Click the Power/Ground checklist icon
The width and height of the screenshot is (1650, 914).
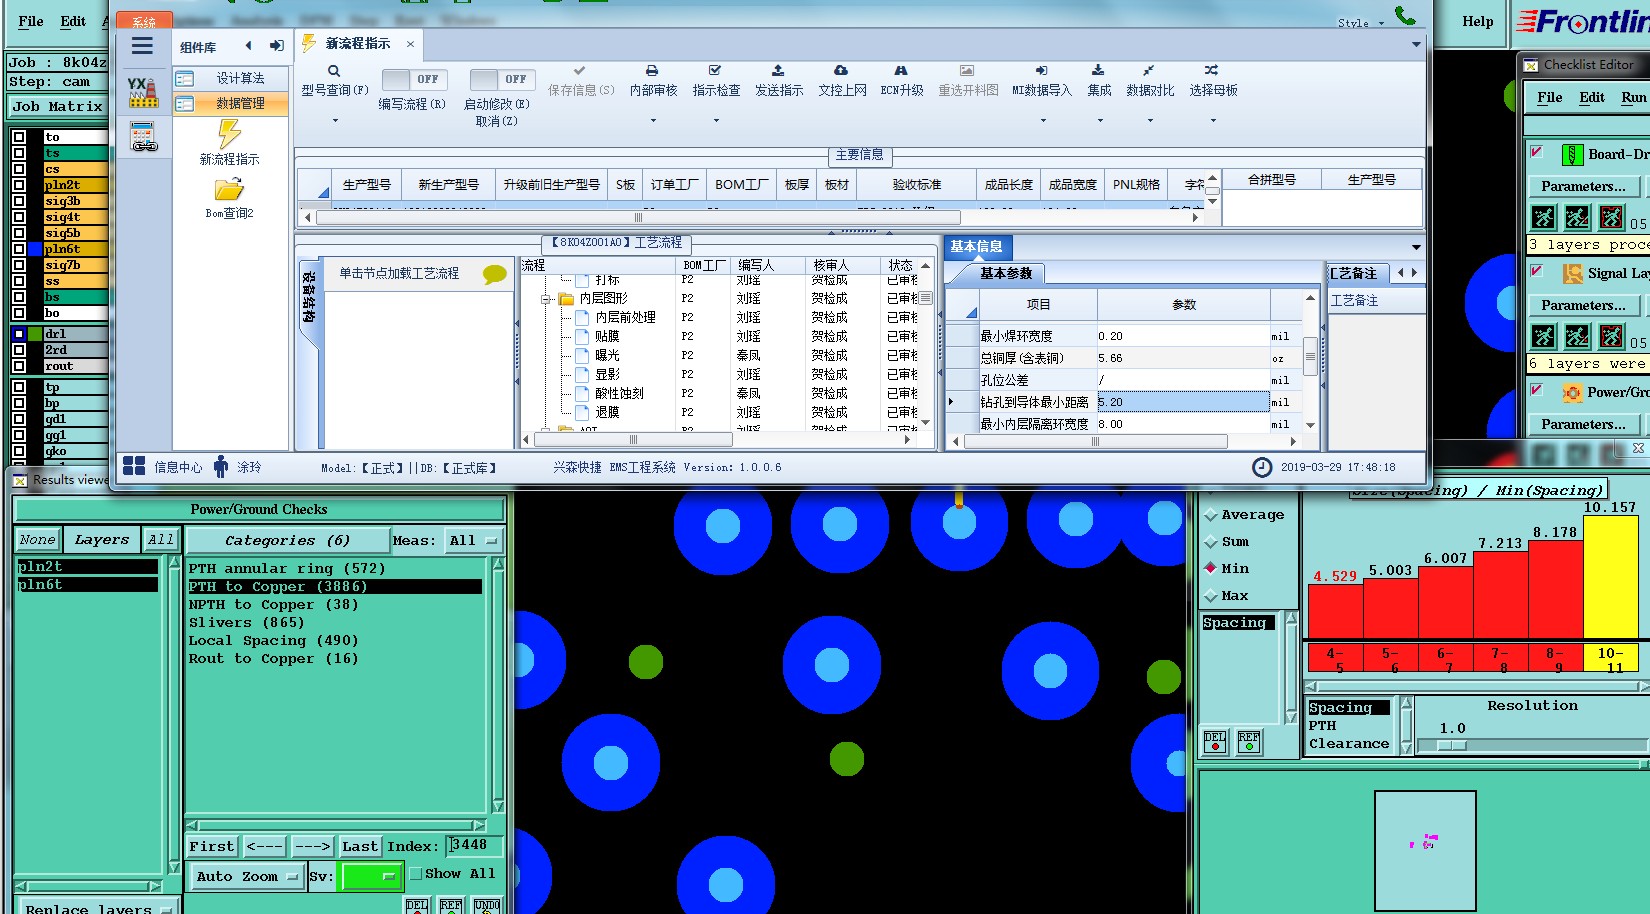(1572, 392)
